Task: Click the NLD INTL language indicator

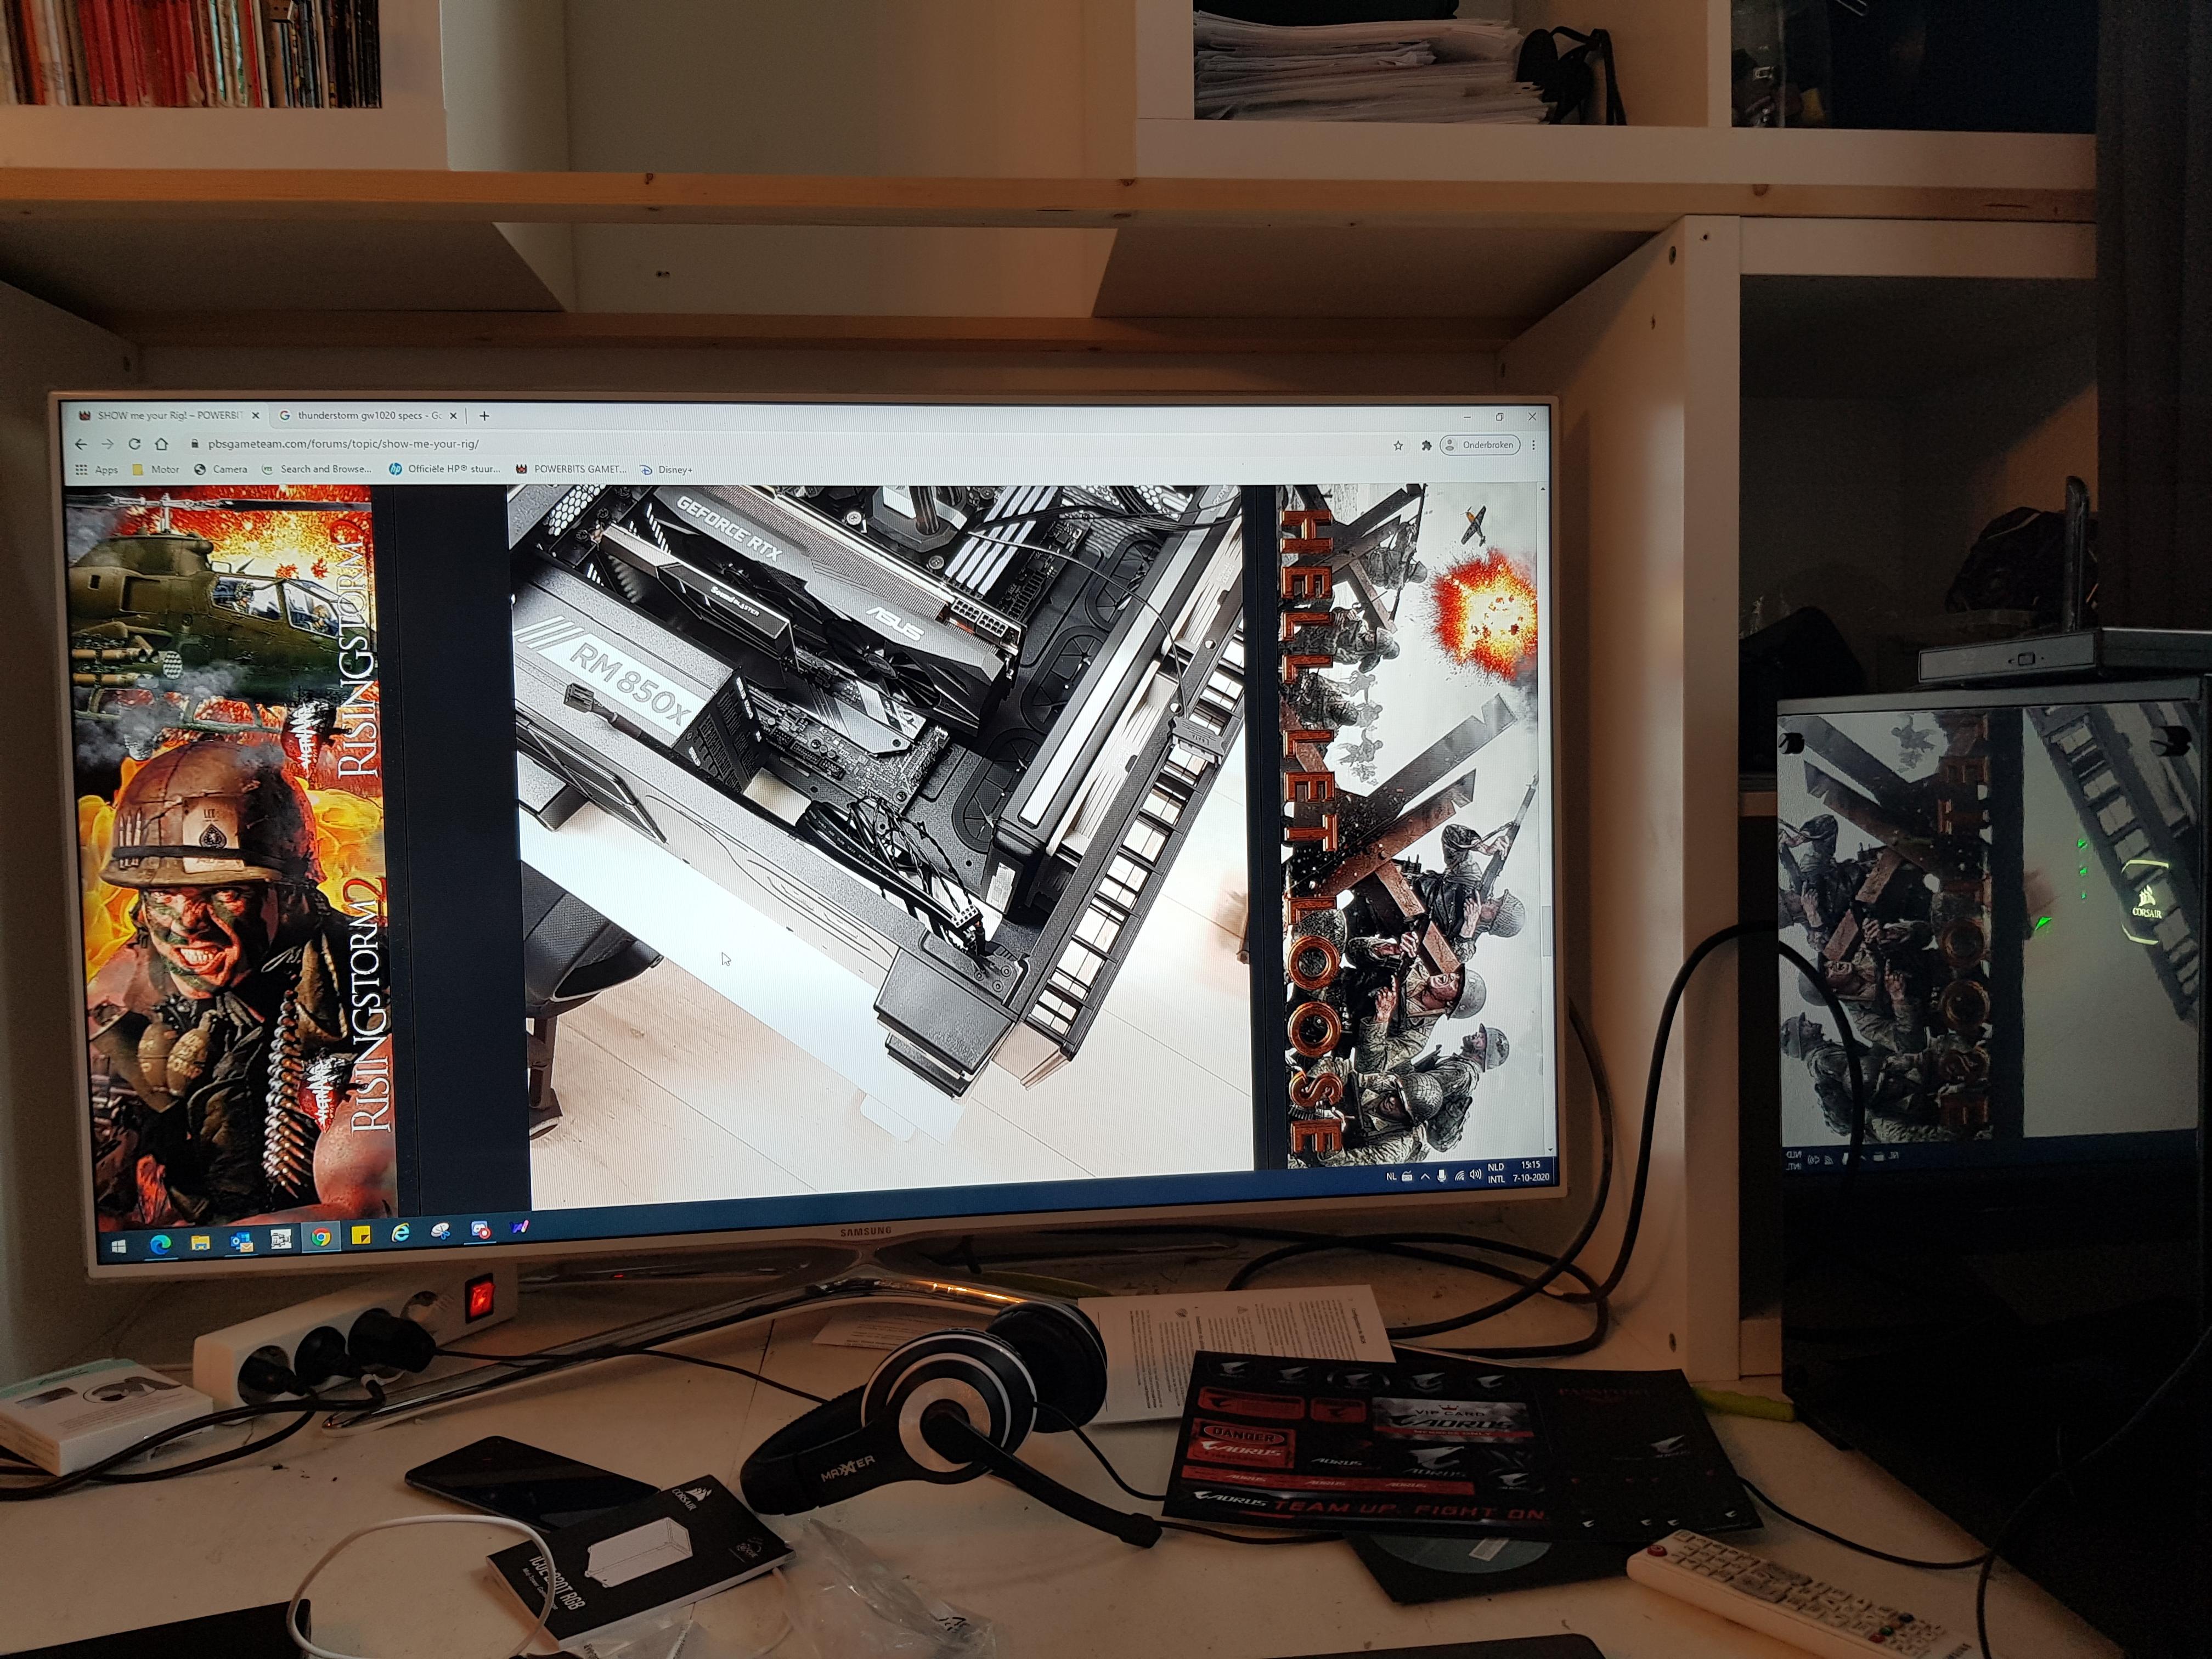Action: 1496,1173
